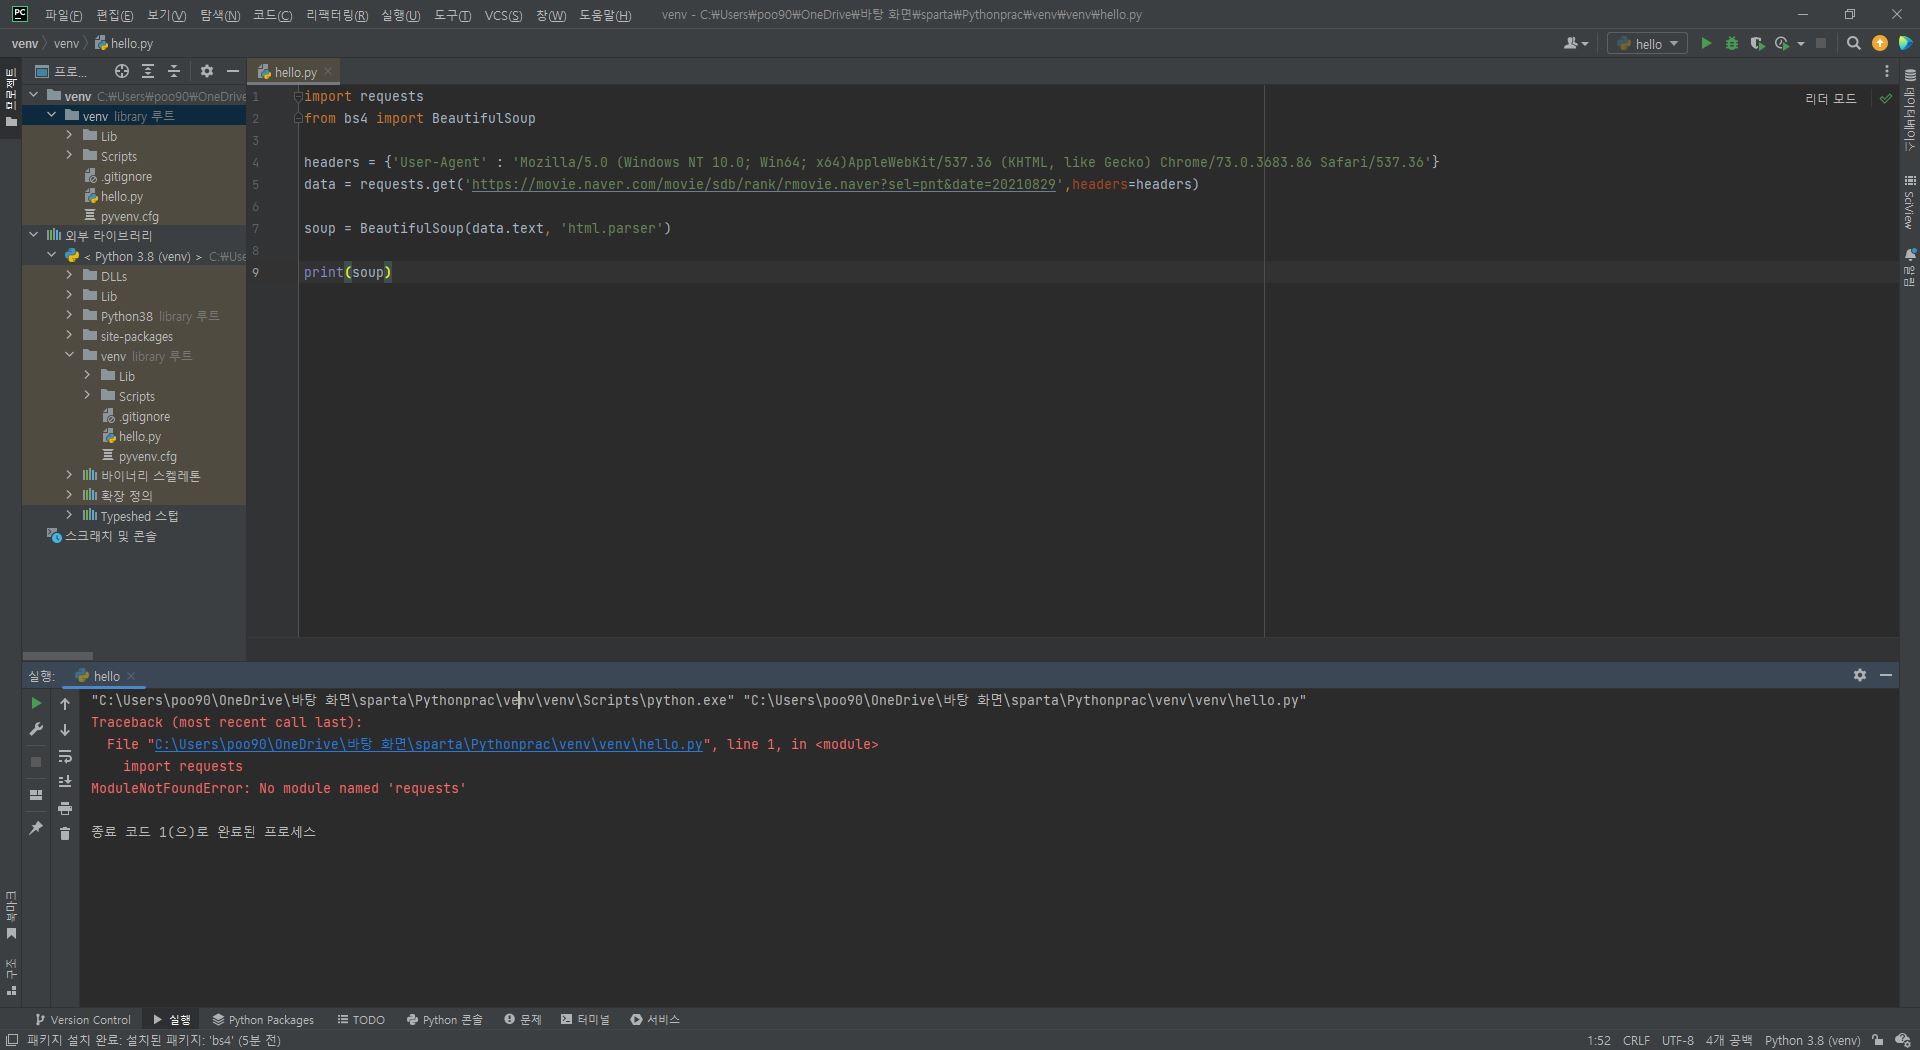Click the project panel horizontal scrollbar

click(57, 656)
